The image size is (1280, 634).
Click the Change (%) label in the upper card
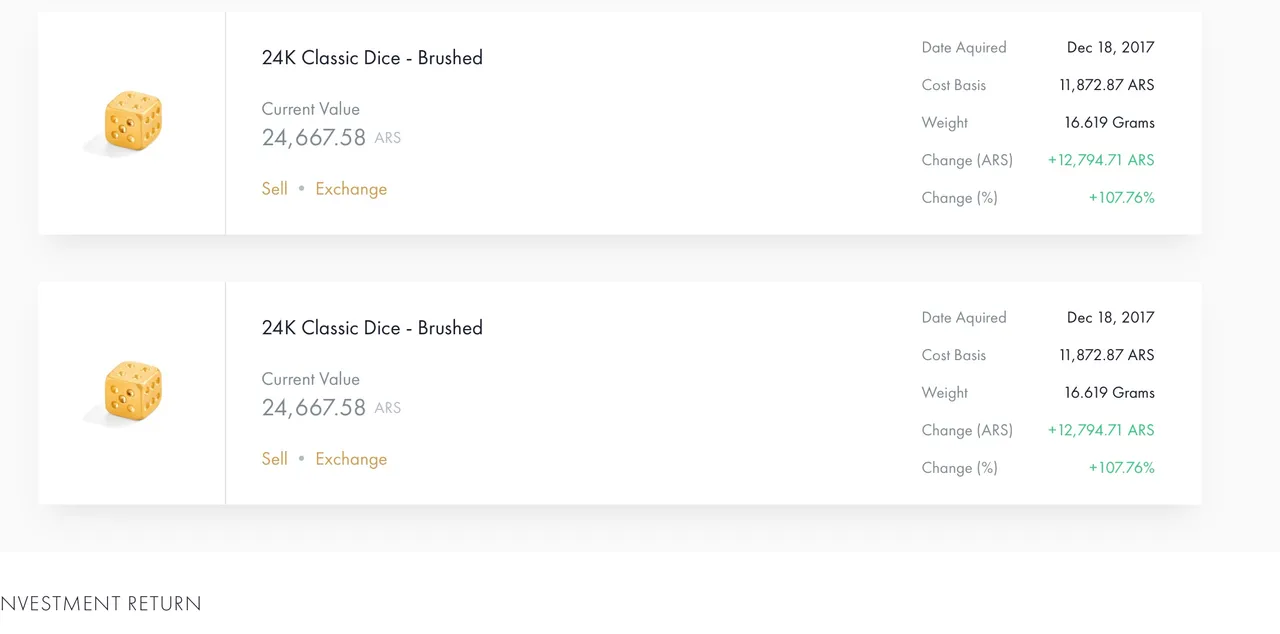click(960, 198)
